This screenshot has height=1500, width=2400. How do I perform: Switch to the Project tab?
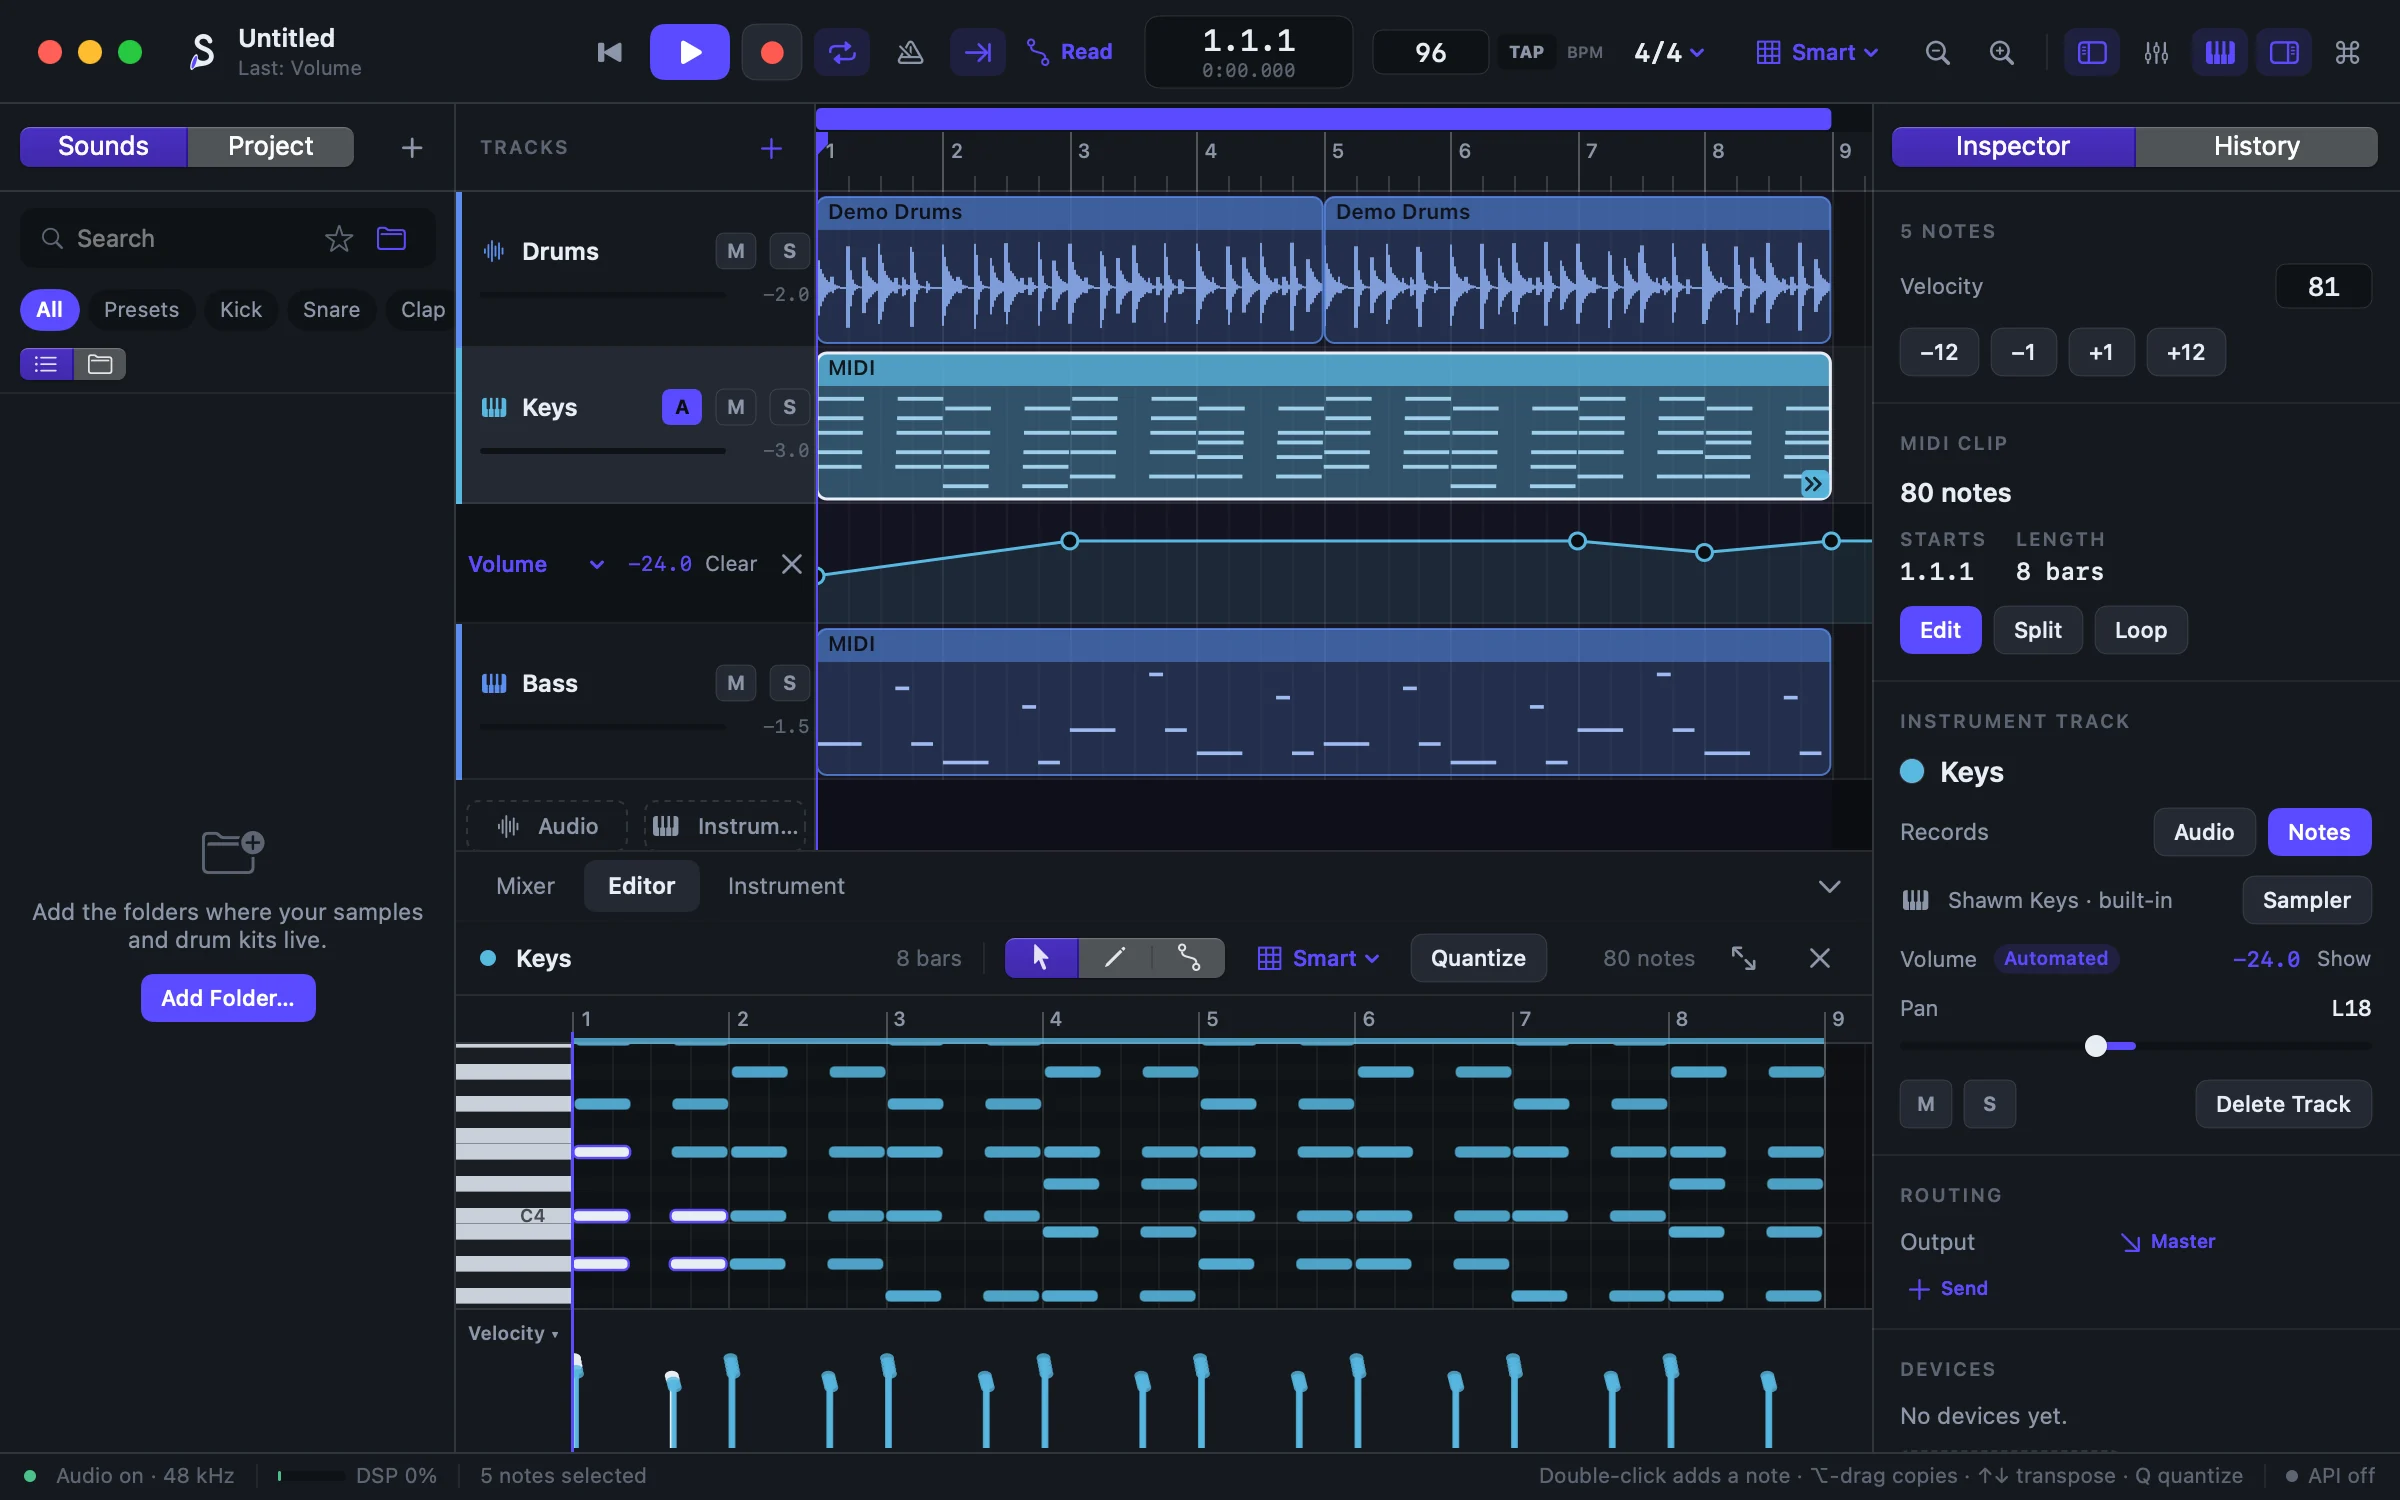pos(270,146)
